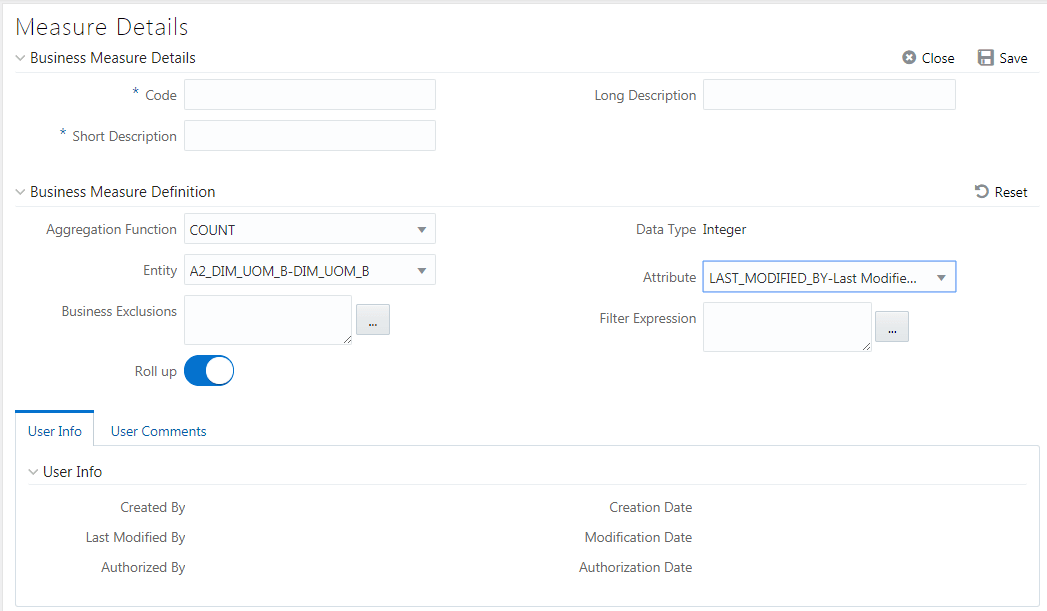Open the Attribute LAST_MODIFIED_BY dropdown

click(x=829, y=276)
